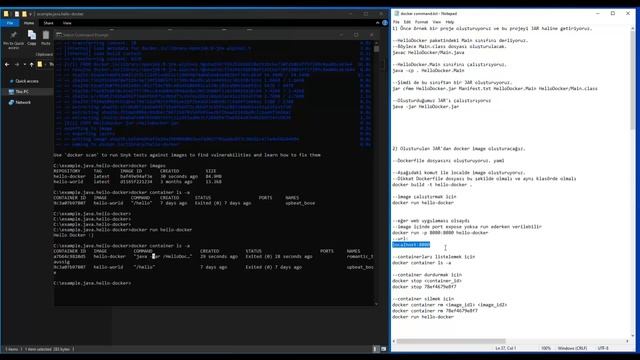The image size is (640, 360).
Task: Click 'docker run -p 8080:8080 hello-docker' line
Action: pyautogui.click(x=440, y=233)
